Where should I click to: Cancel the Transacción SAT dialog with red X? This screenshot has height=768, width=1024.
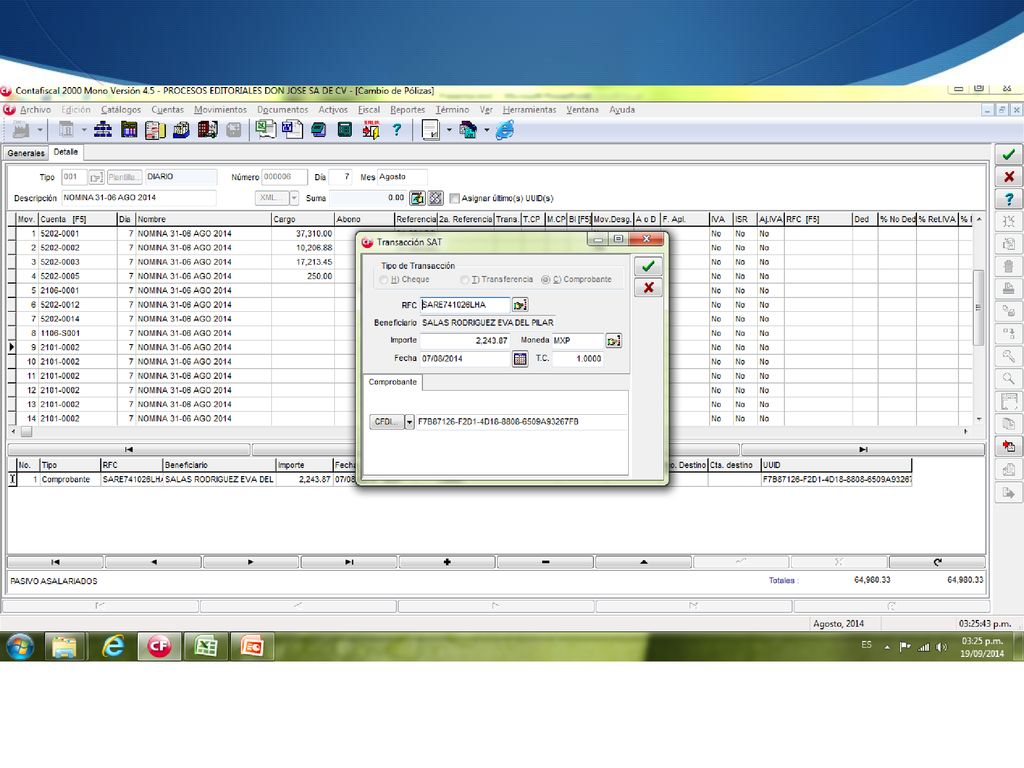[648, 288]
